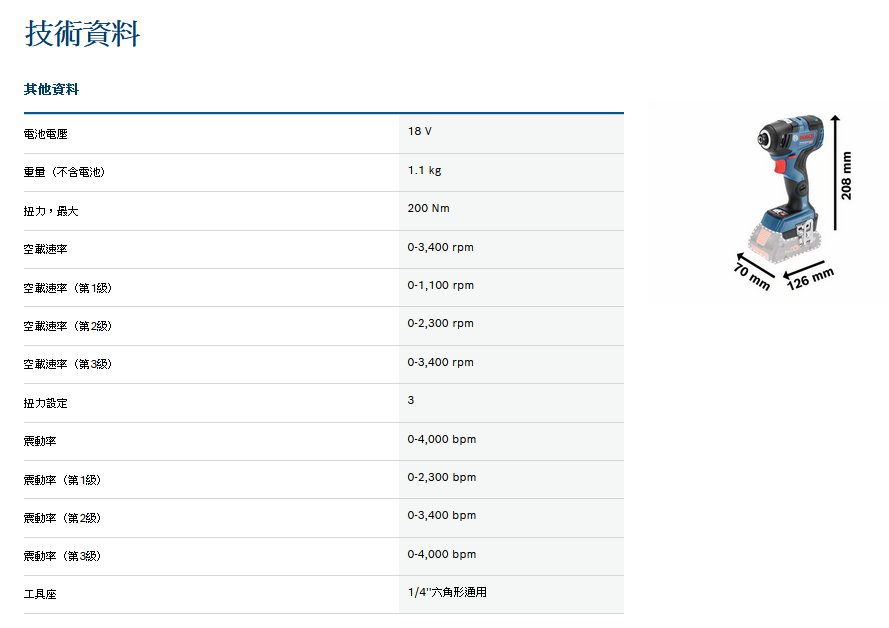
Task: Click the 扭力設定 row label
Action: pyautogui.click(x=46, y=403)
